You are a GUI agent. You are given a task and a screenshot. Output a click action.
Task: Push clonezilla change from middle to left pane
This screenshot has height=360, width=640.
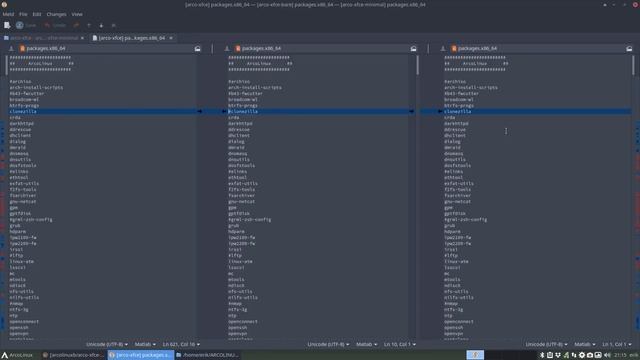pos(224,111)
